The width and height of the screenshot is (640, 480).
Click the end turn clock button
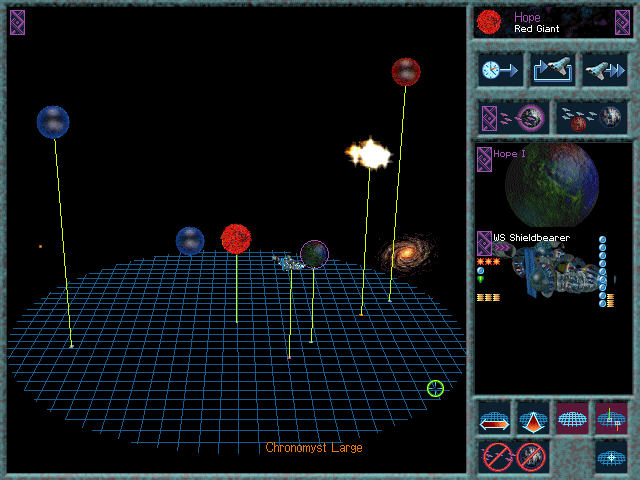[500, 70]
